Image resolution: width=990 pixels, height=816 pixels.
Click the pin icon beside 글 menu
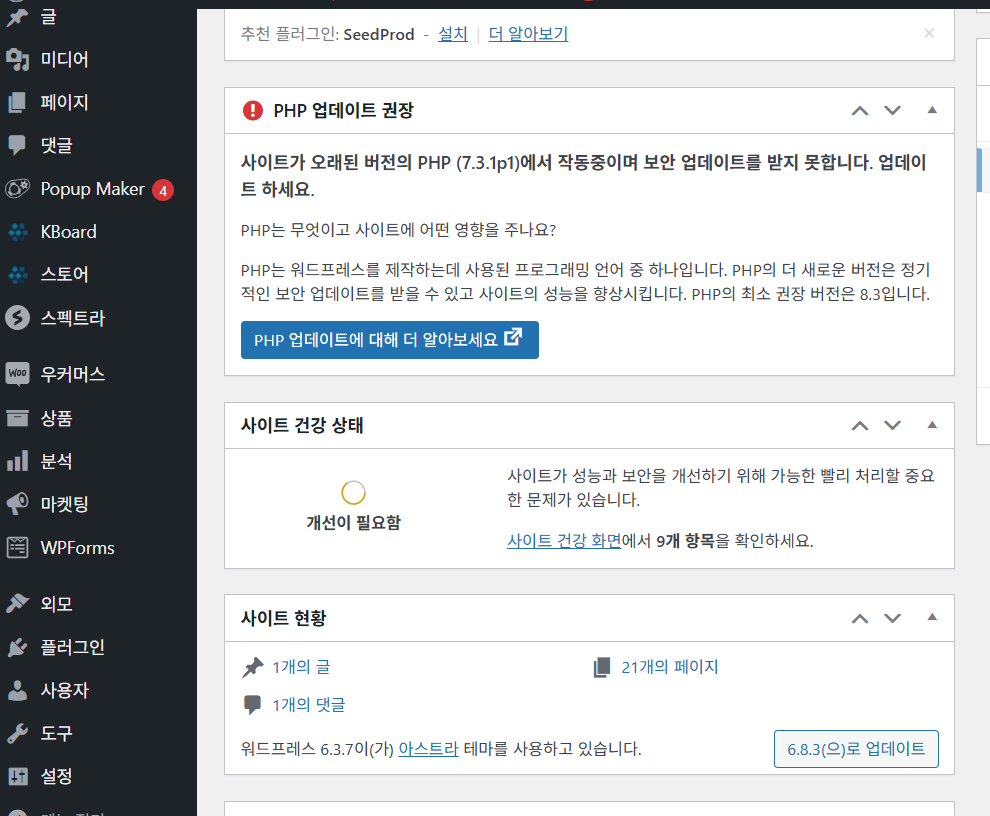coord(18,16)
